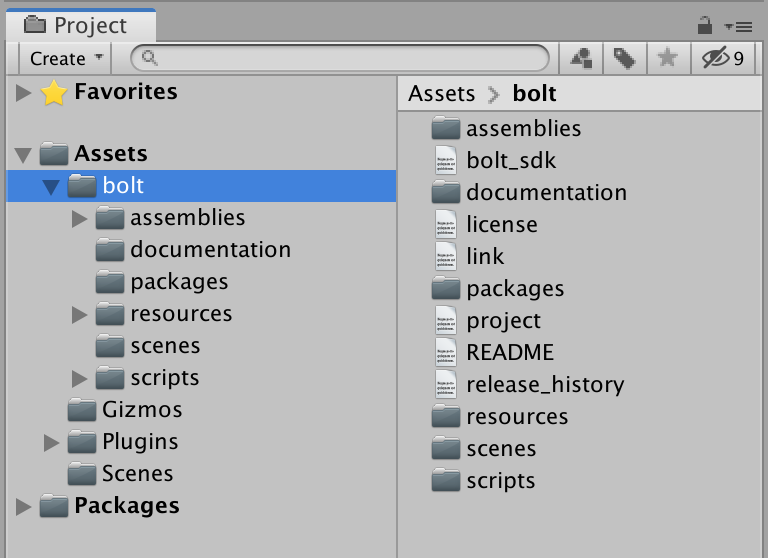Expand the assemblies folder in tree
The width and height of the screenshot is (768, 558).
click(79, 219)
